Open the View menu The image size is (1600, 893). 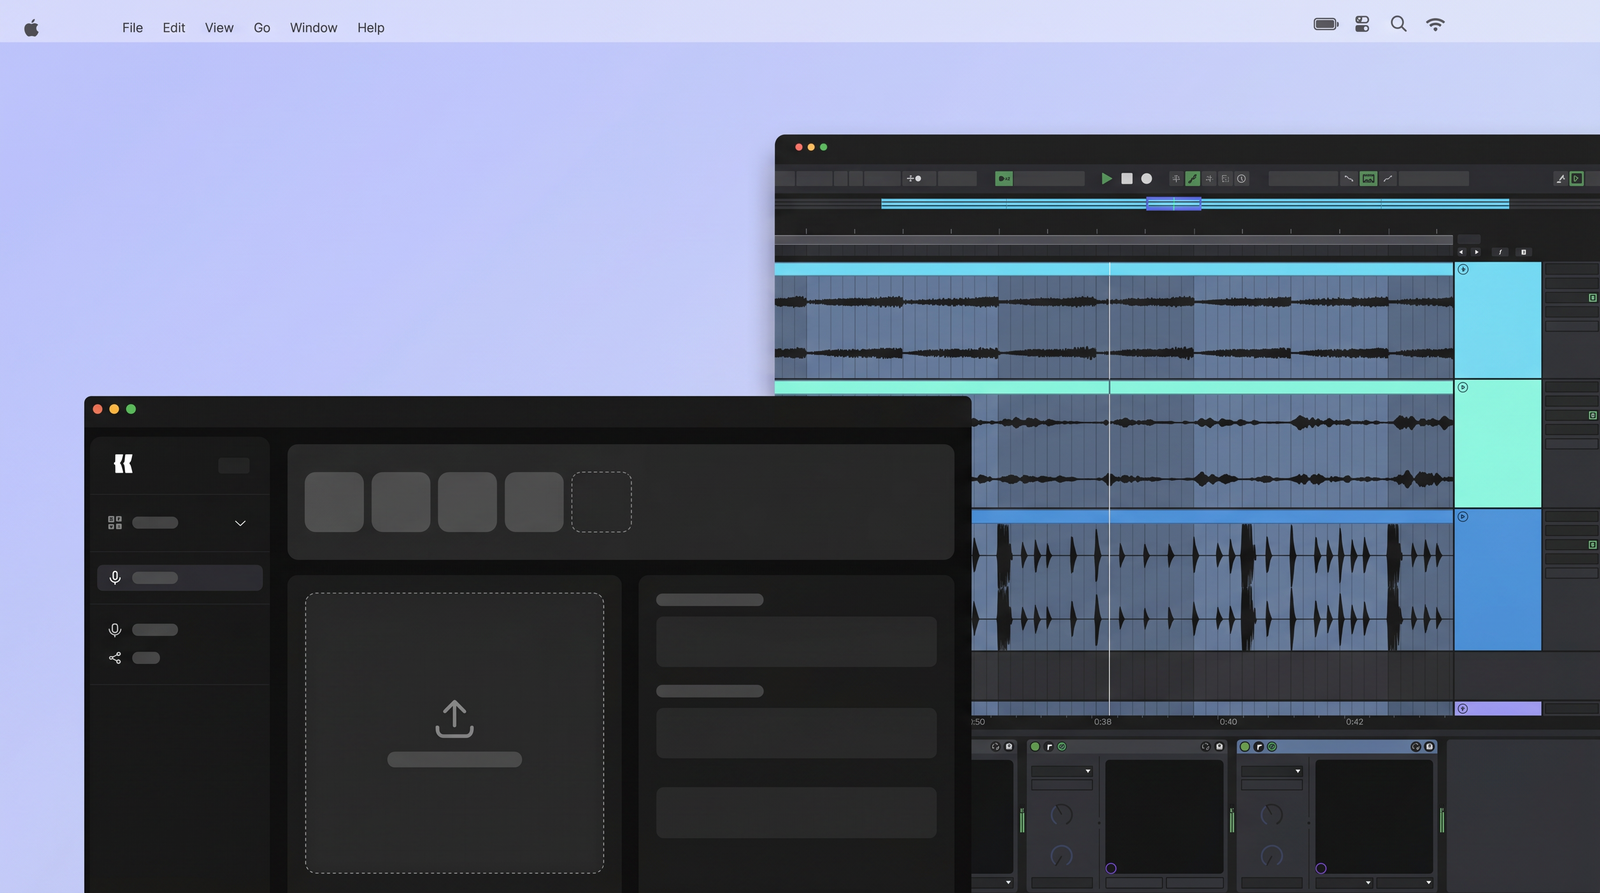point(219,28)
